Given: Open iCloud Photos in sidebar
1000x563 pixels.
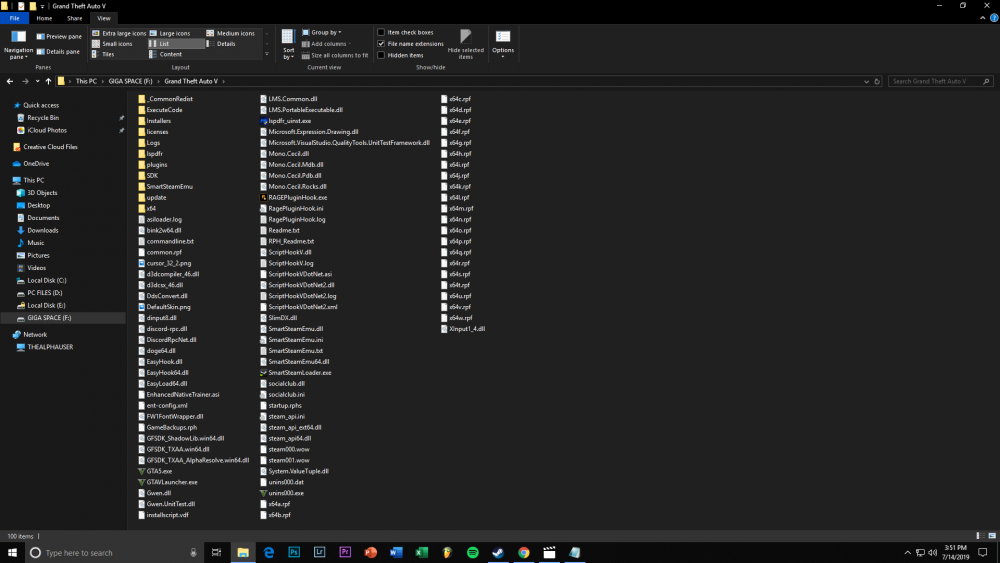Looking at the screenshot, I should [x=47, y=131].
